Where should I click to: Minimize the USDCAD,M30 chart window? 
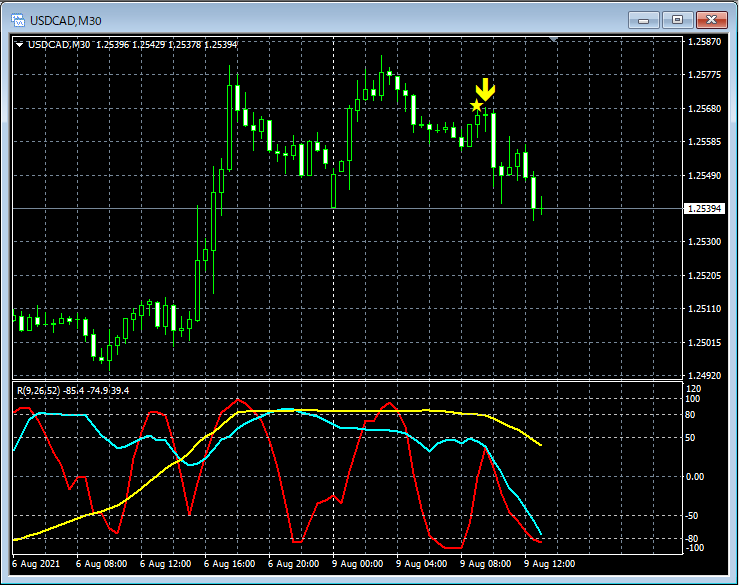[643, 20]
